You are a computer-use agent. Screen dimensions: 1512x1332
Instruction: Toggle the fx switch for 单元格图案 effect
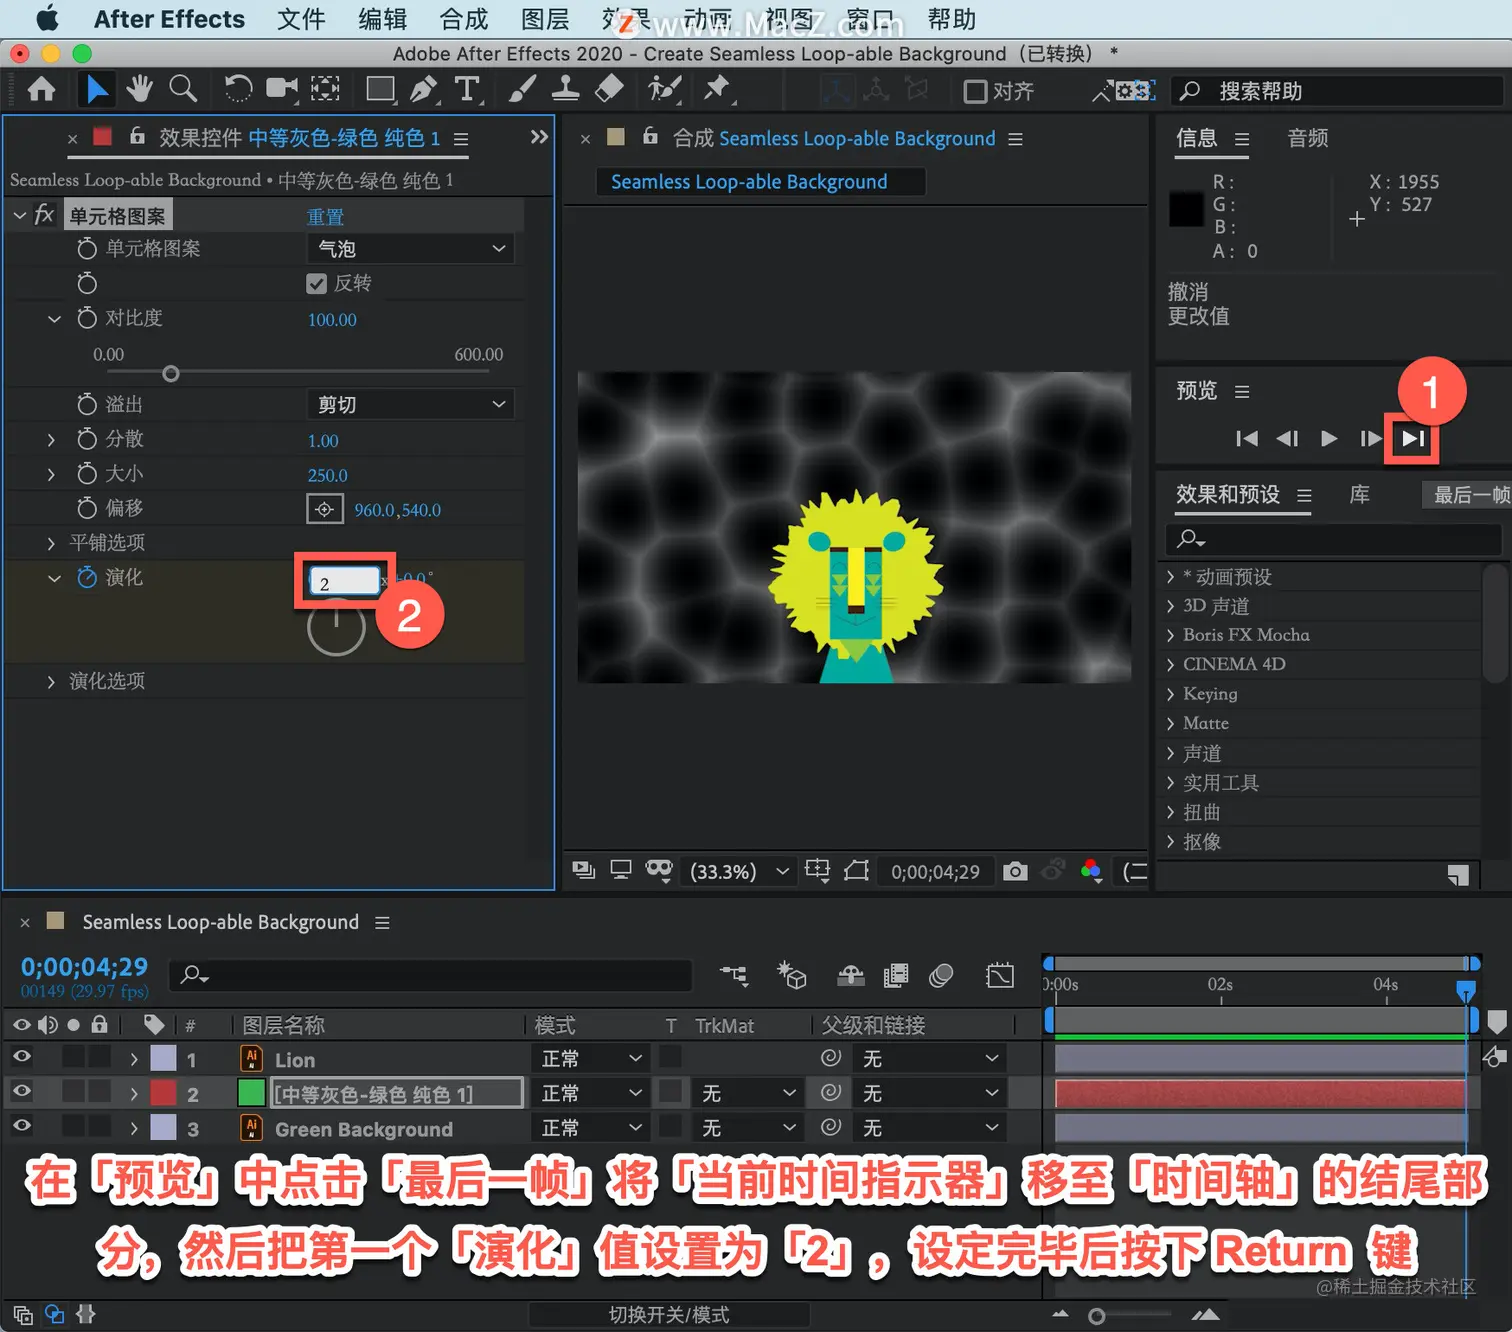tap(44, 215)
